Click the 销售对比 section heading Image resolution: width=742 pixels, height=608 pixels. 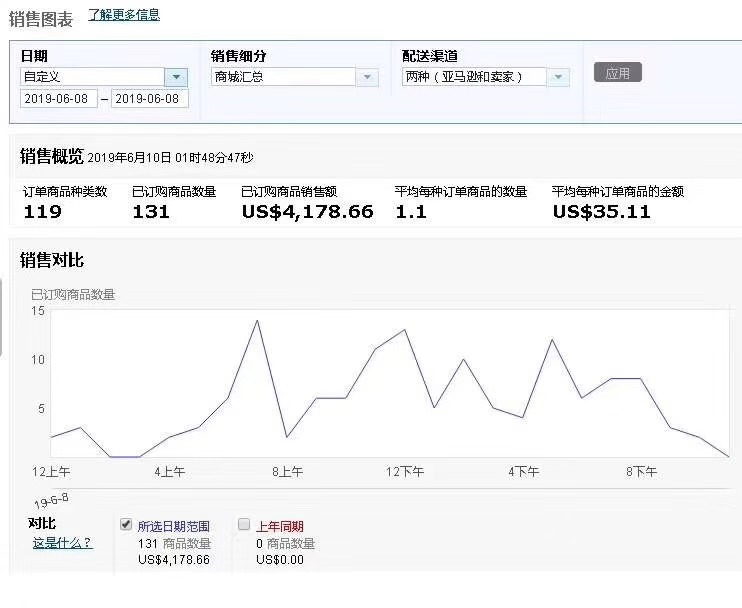[52, 260]
